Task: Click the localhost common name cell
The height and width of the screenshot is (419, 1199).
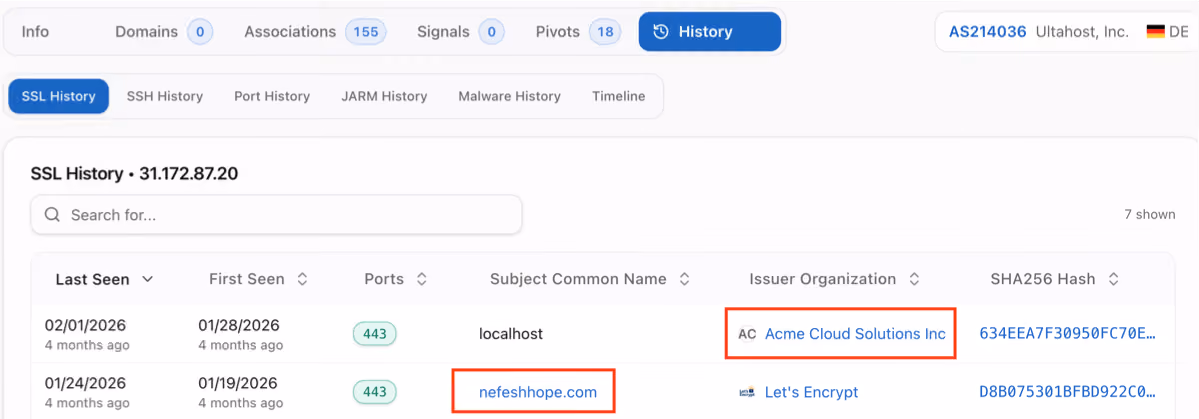Action: [511, 334]
